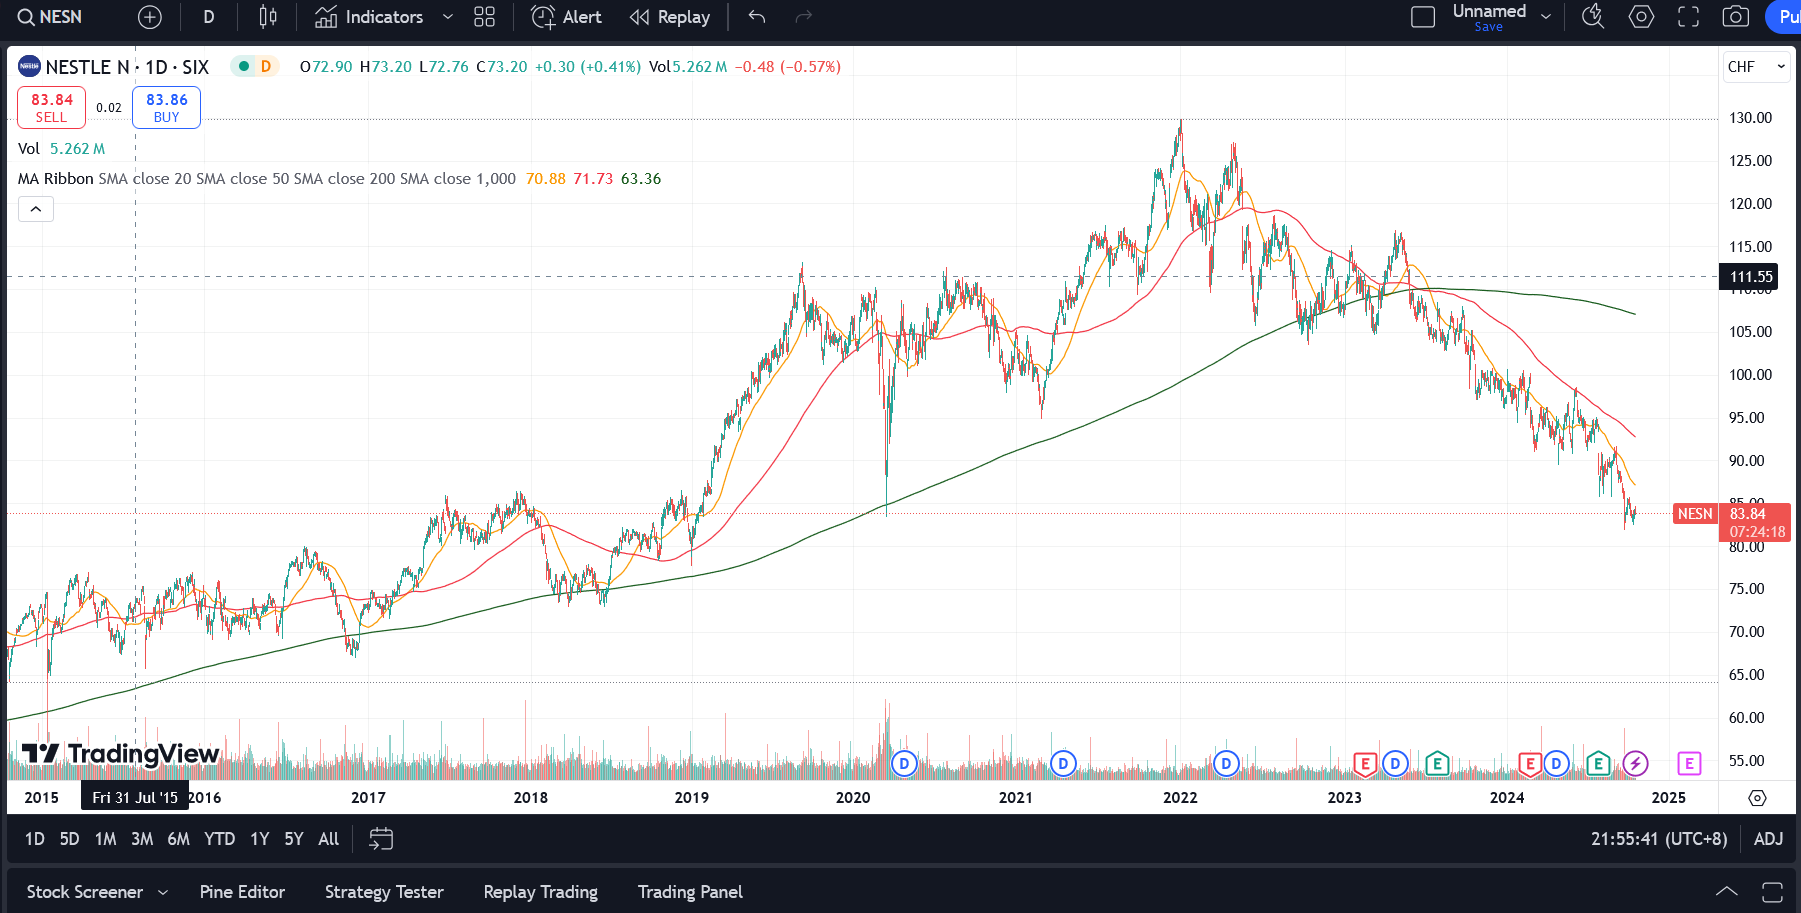Open the Trading Panel tab

click(x=690, y=892)
